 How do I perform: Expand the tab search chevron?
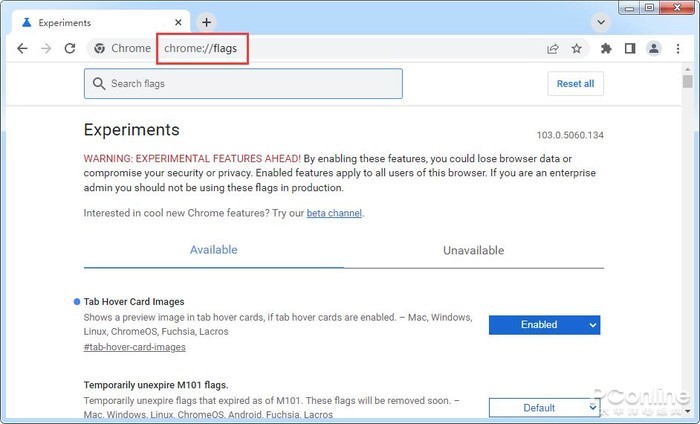(601, 22)
